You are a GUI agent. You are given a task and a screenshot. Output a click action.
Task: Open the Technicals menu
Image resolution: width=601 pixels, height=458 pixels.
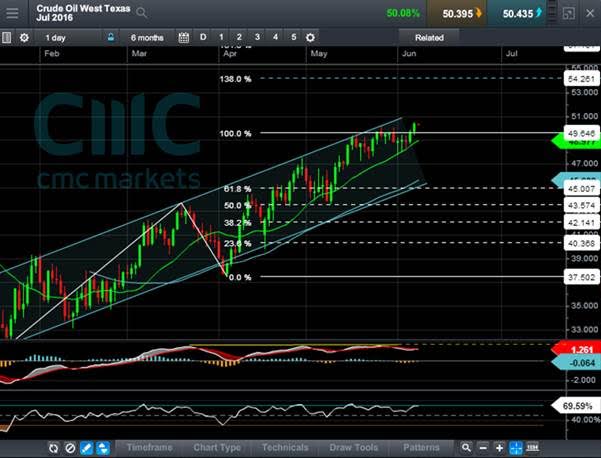coord(285,447)
